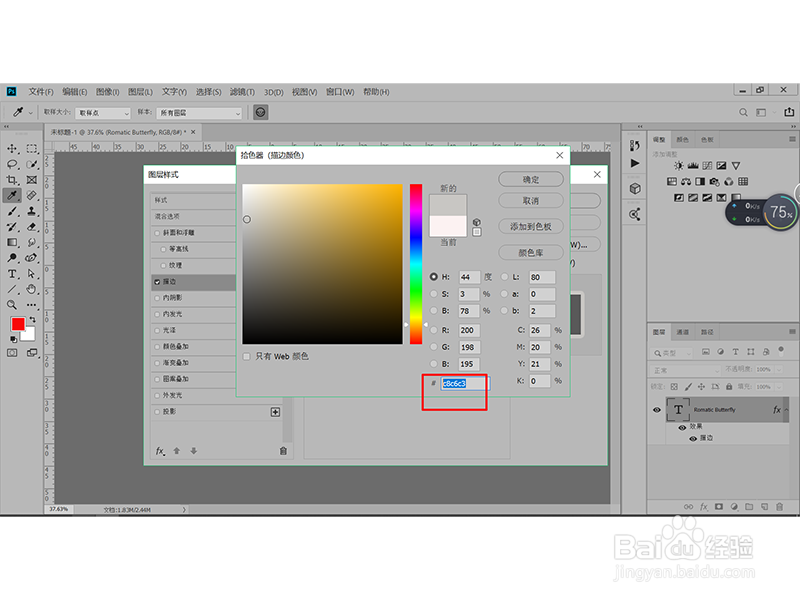Add effect plus button beside 投影
The image size is (800, 600).
(276, 412)
